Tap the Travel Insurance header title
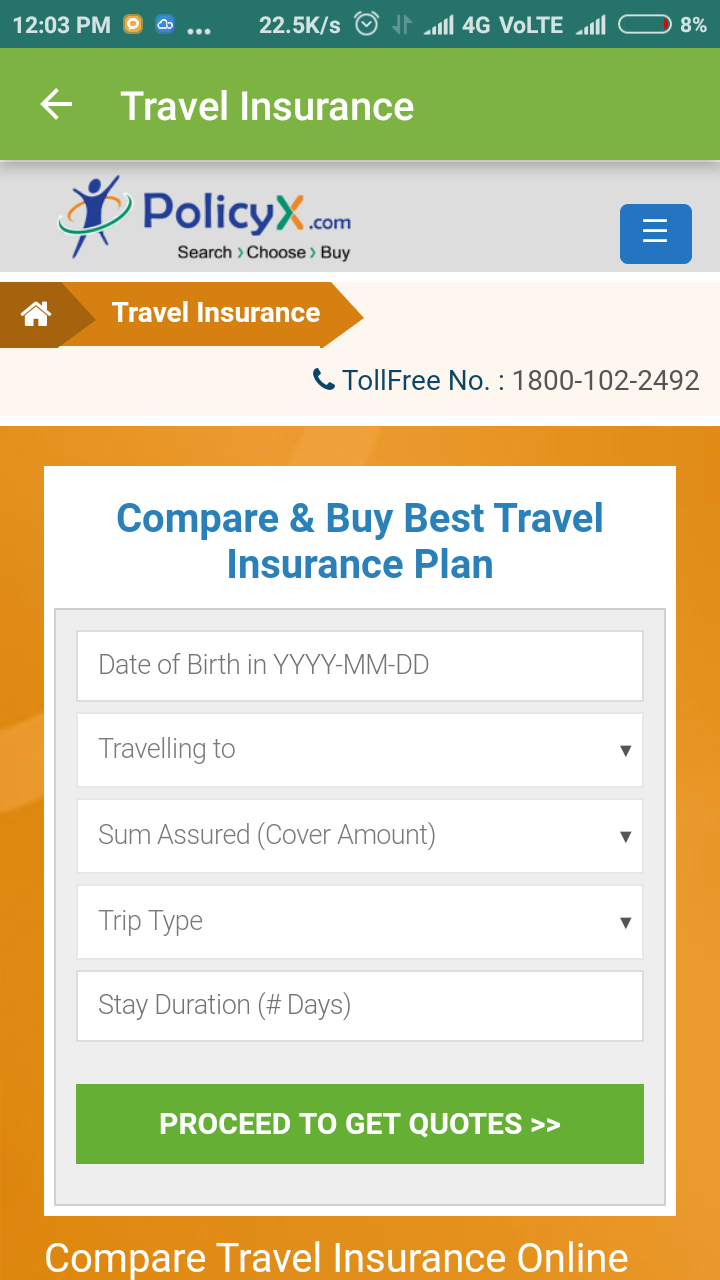This screenshot has width=720, height=1280. click(267, 106)
